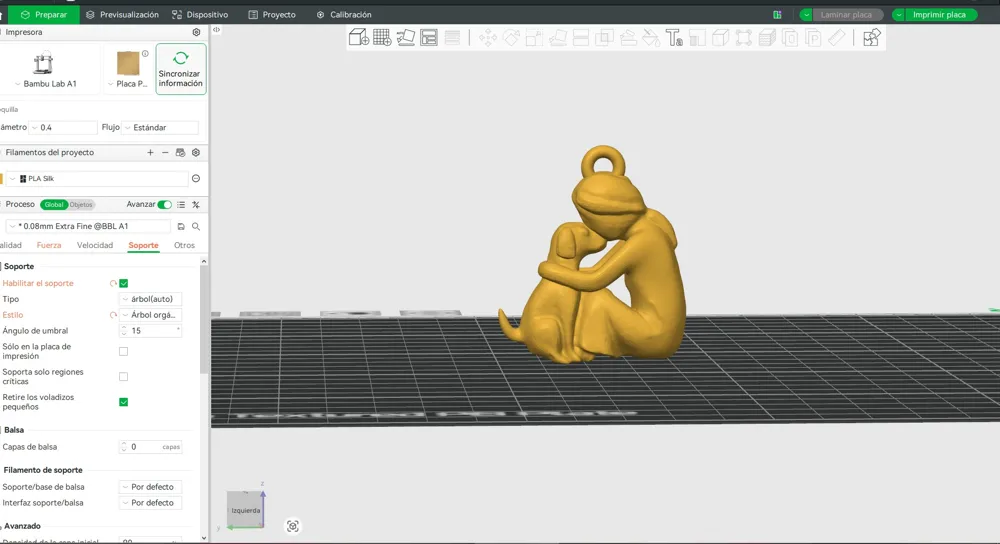Switch to the Otros settings tab
1000x544 pixels.
click(184, 246)
